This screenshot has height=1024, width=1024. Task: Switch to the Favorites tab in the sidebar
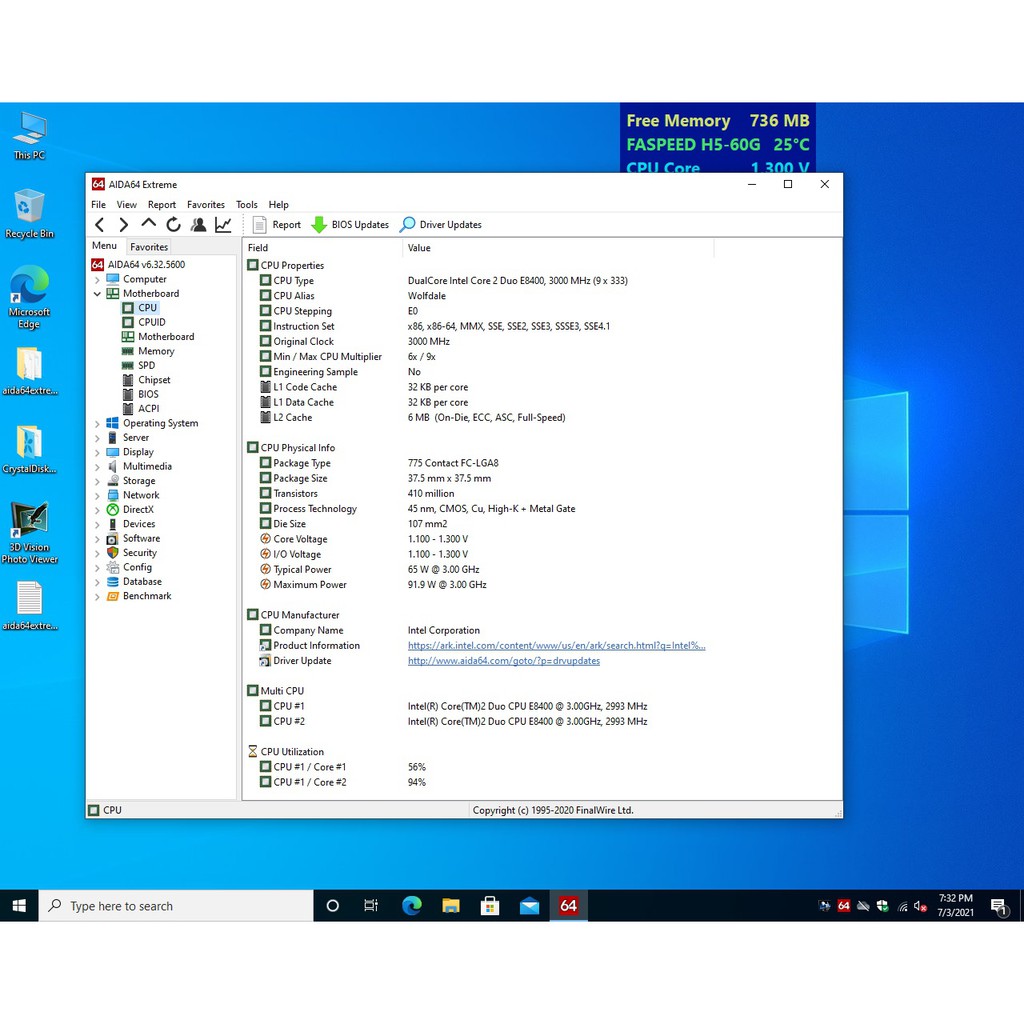pyautogui.click(x=149, y=247)
